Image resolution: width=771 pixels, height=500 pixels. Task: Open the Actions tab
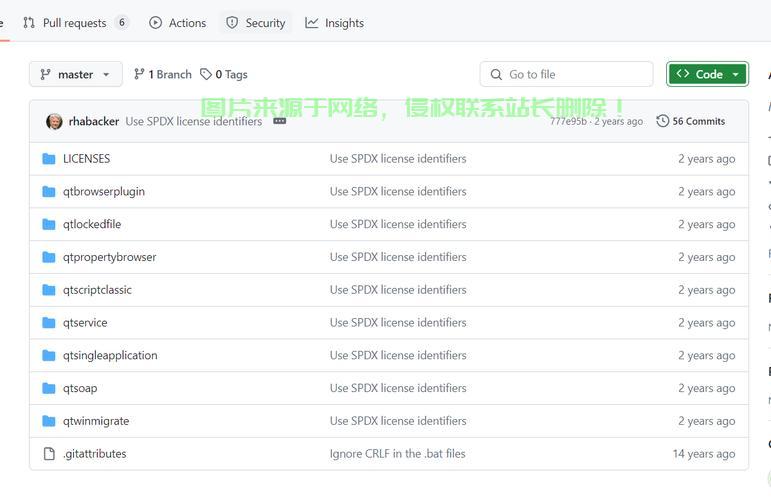tap(178, 23)
